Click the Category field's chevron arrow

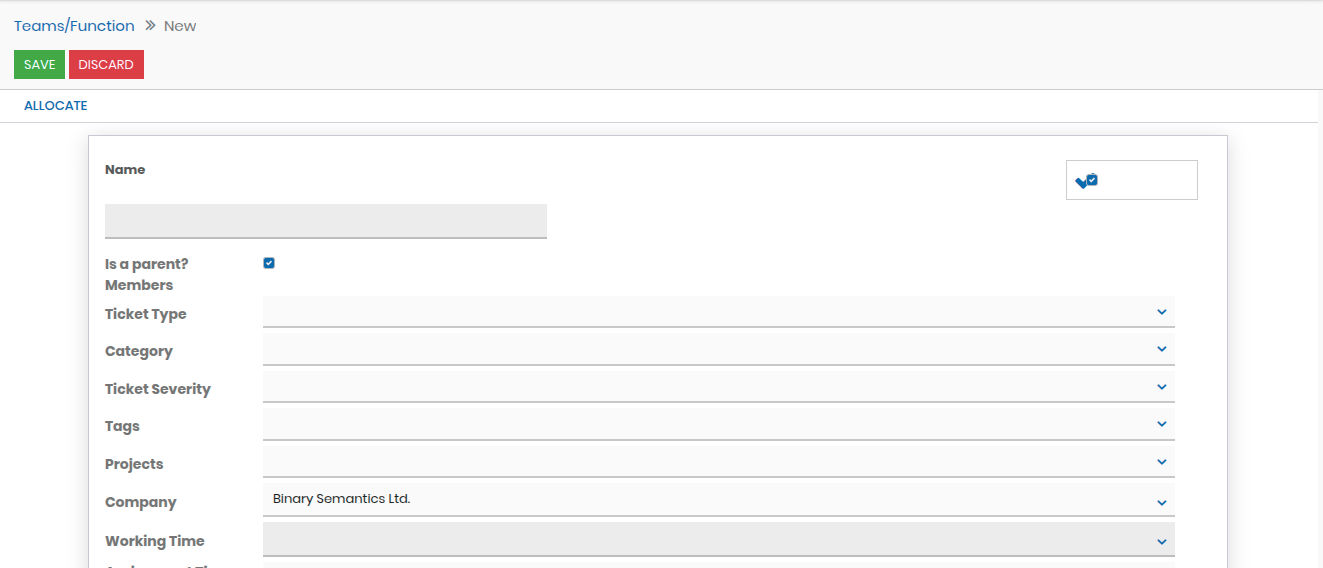click(1161, 349)
